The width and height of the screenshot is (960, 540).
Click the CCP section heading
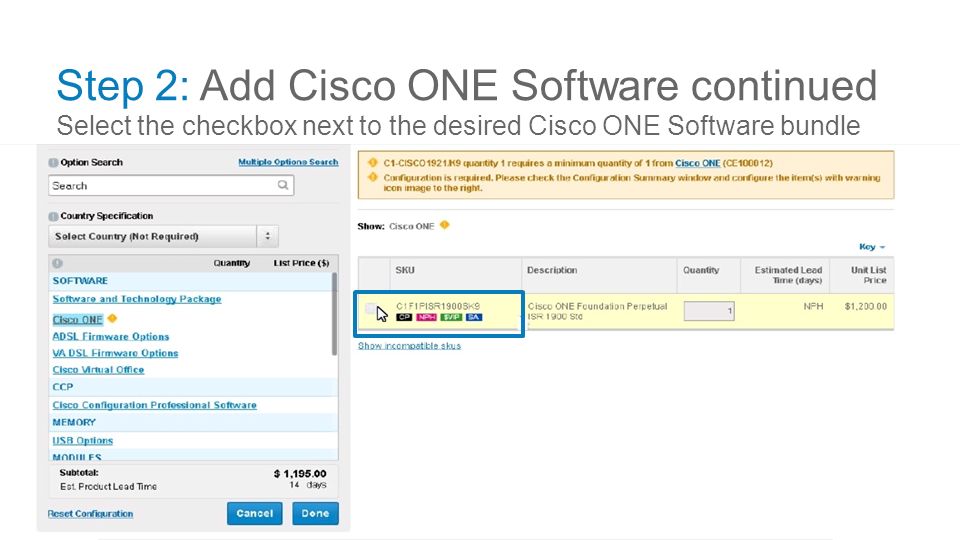click(63, 387)
